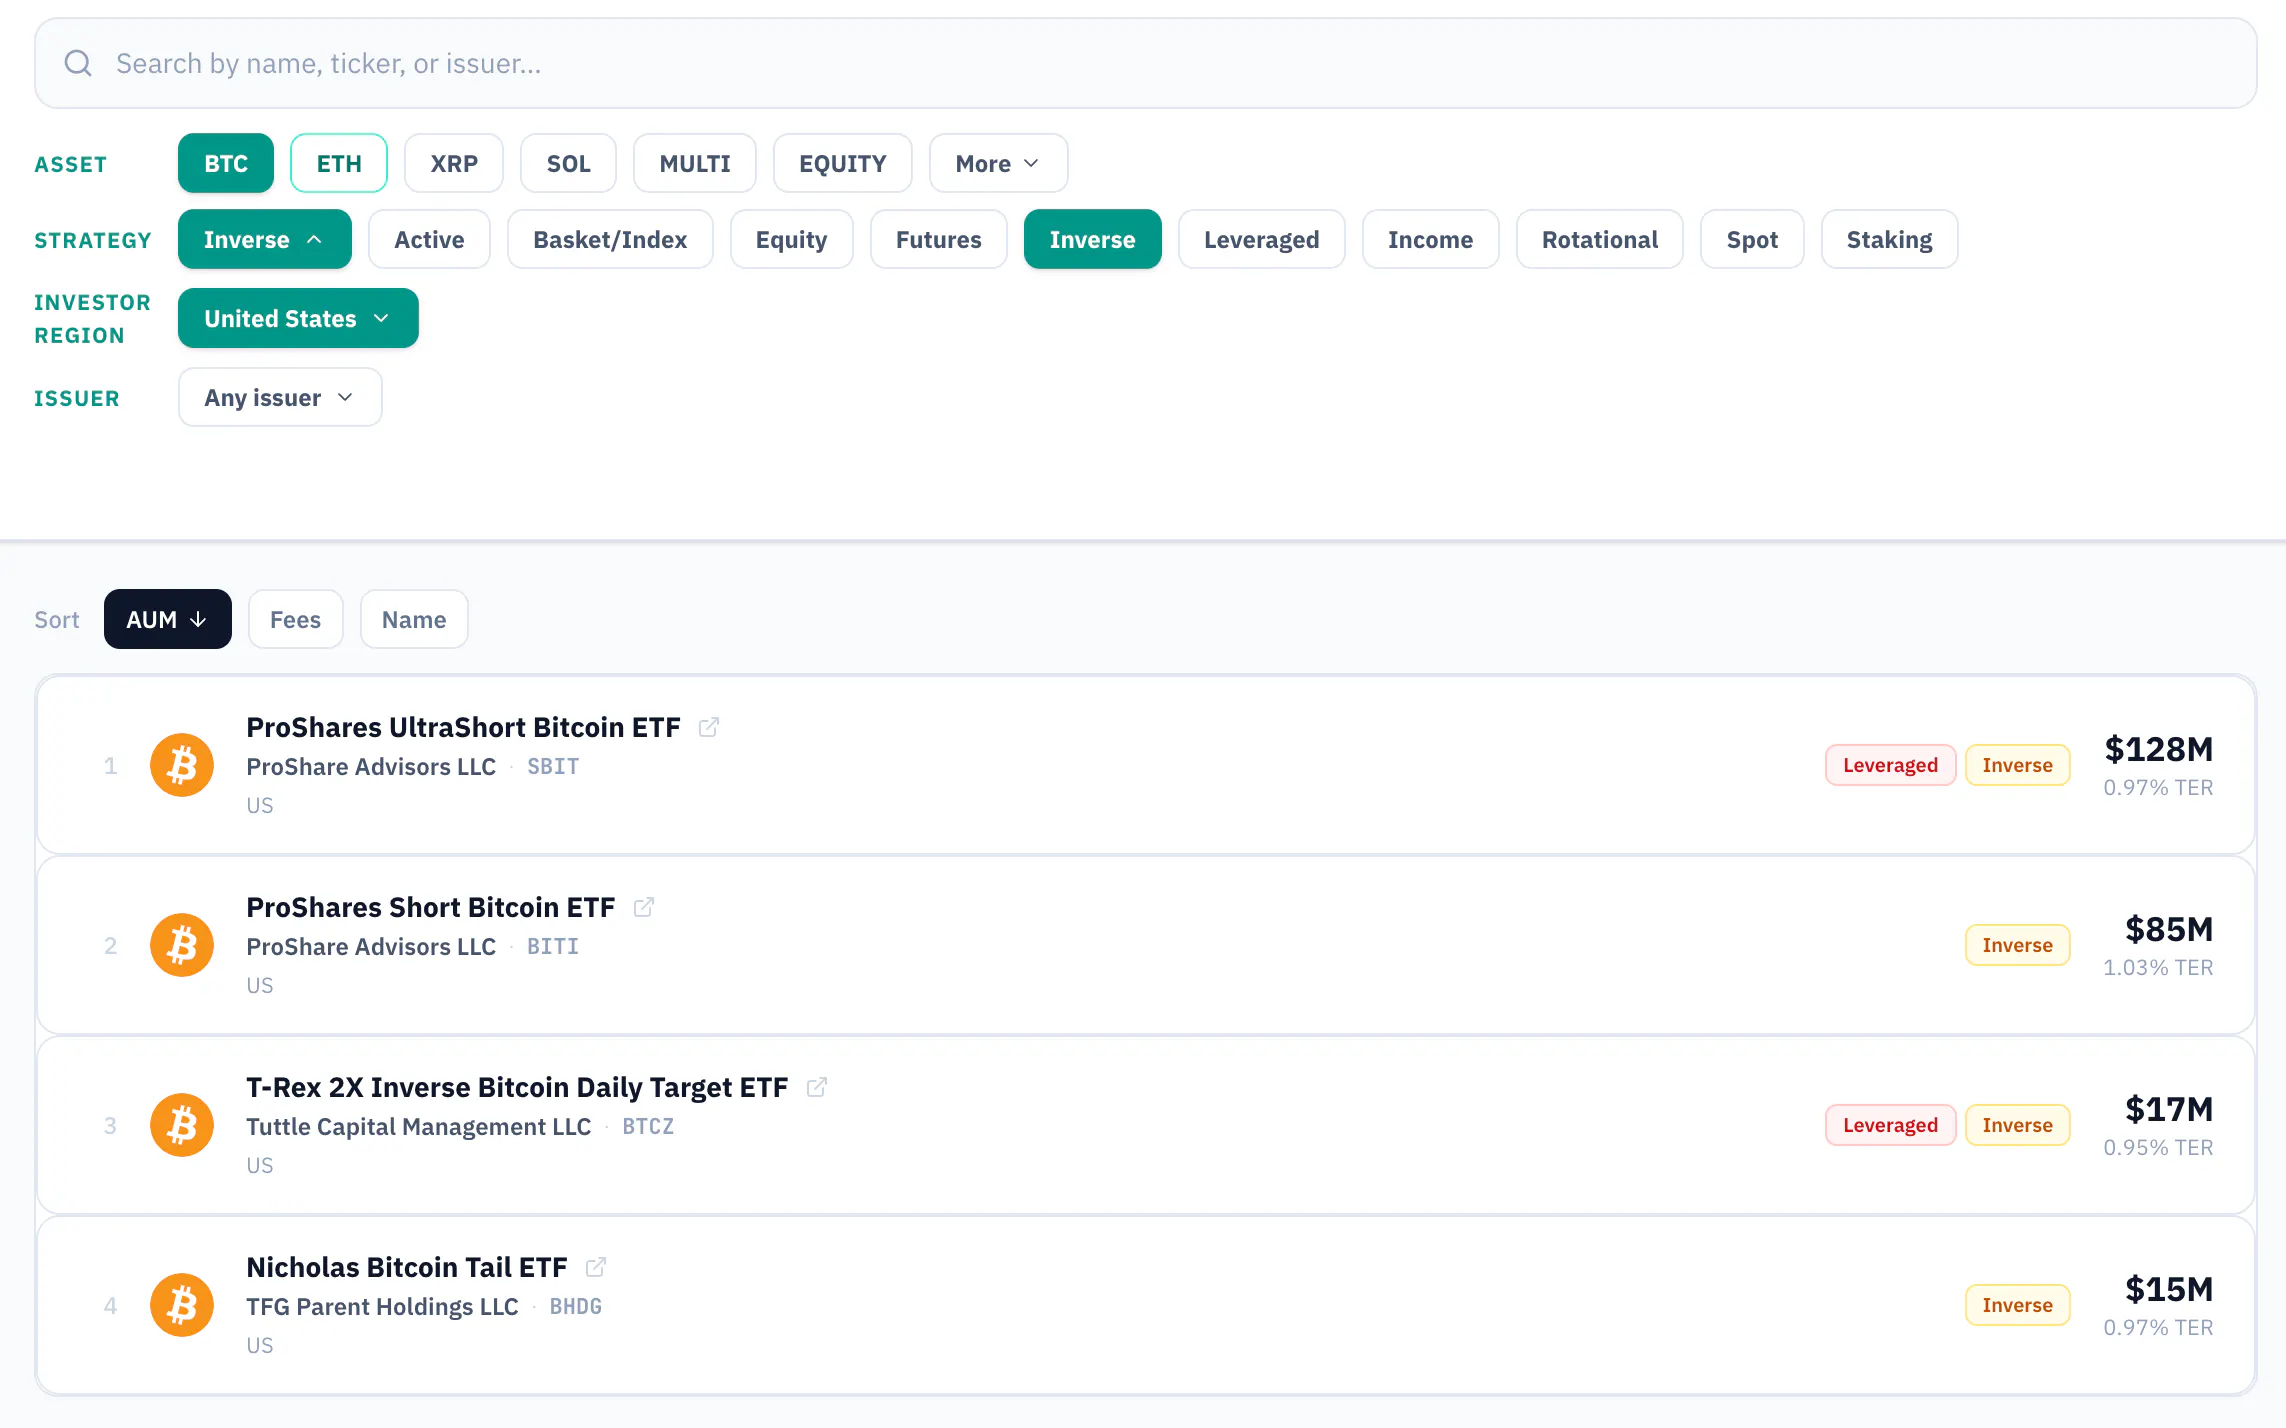Viewport: 2286px width, 1428px height.
Task: Click the 1.03% TER fee text
Action: 2158,968
